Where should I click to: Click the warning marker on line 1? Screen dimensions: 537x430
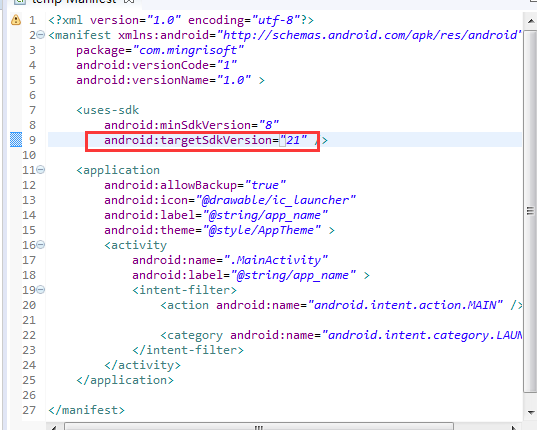(16, 20)
